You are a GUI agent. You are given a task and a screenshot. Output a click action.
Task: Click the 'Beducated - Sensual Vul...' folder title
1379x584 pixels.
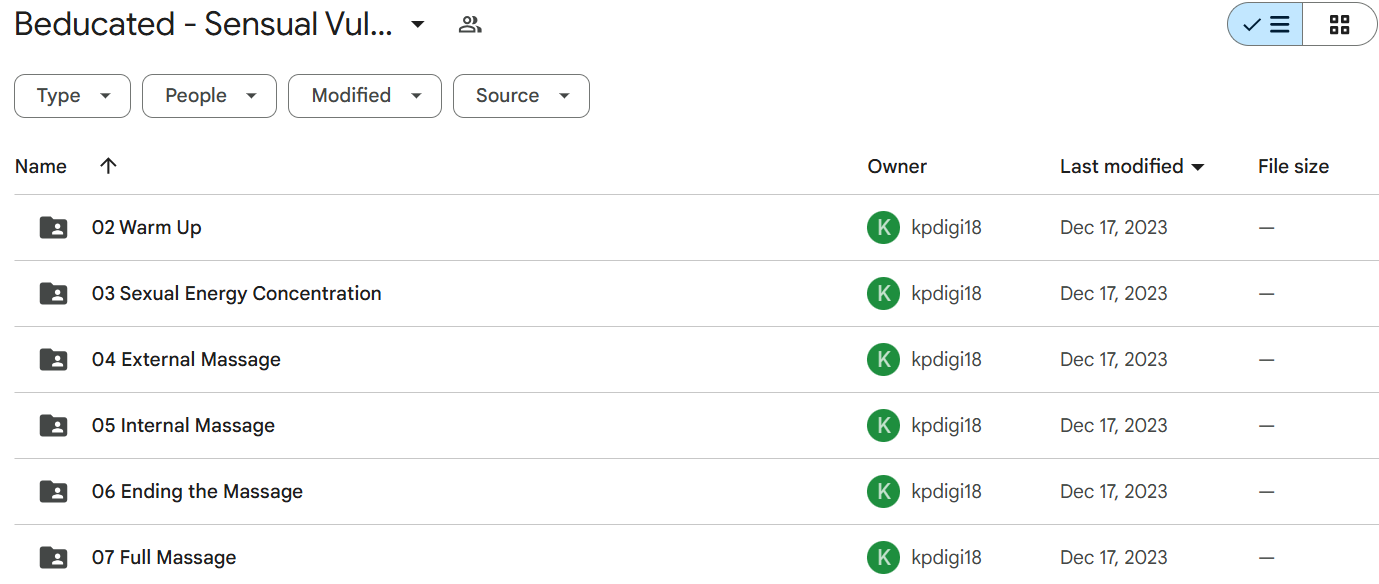coord(204,25)
